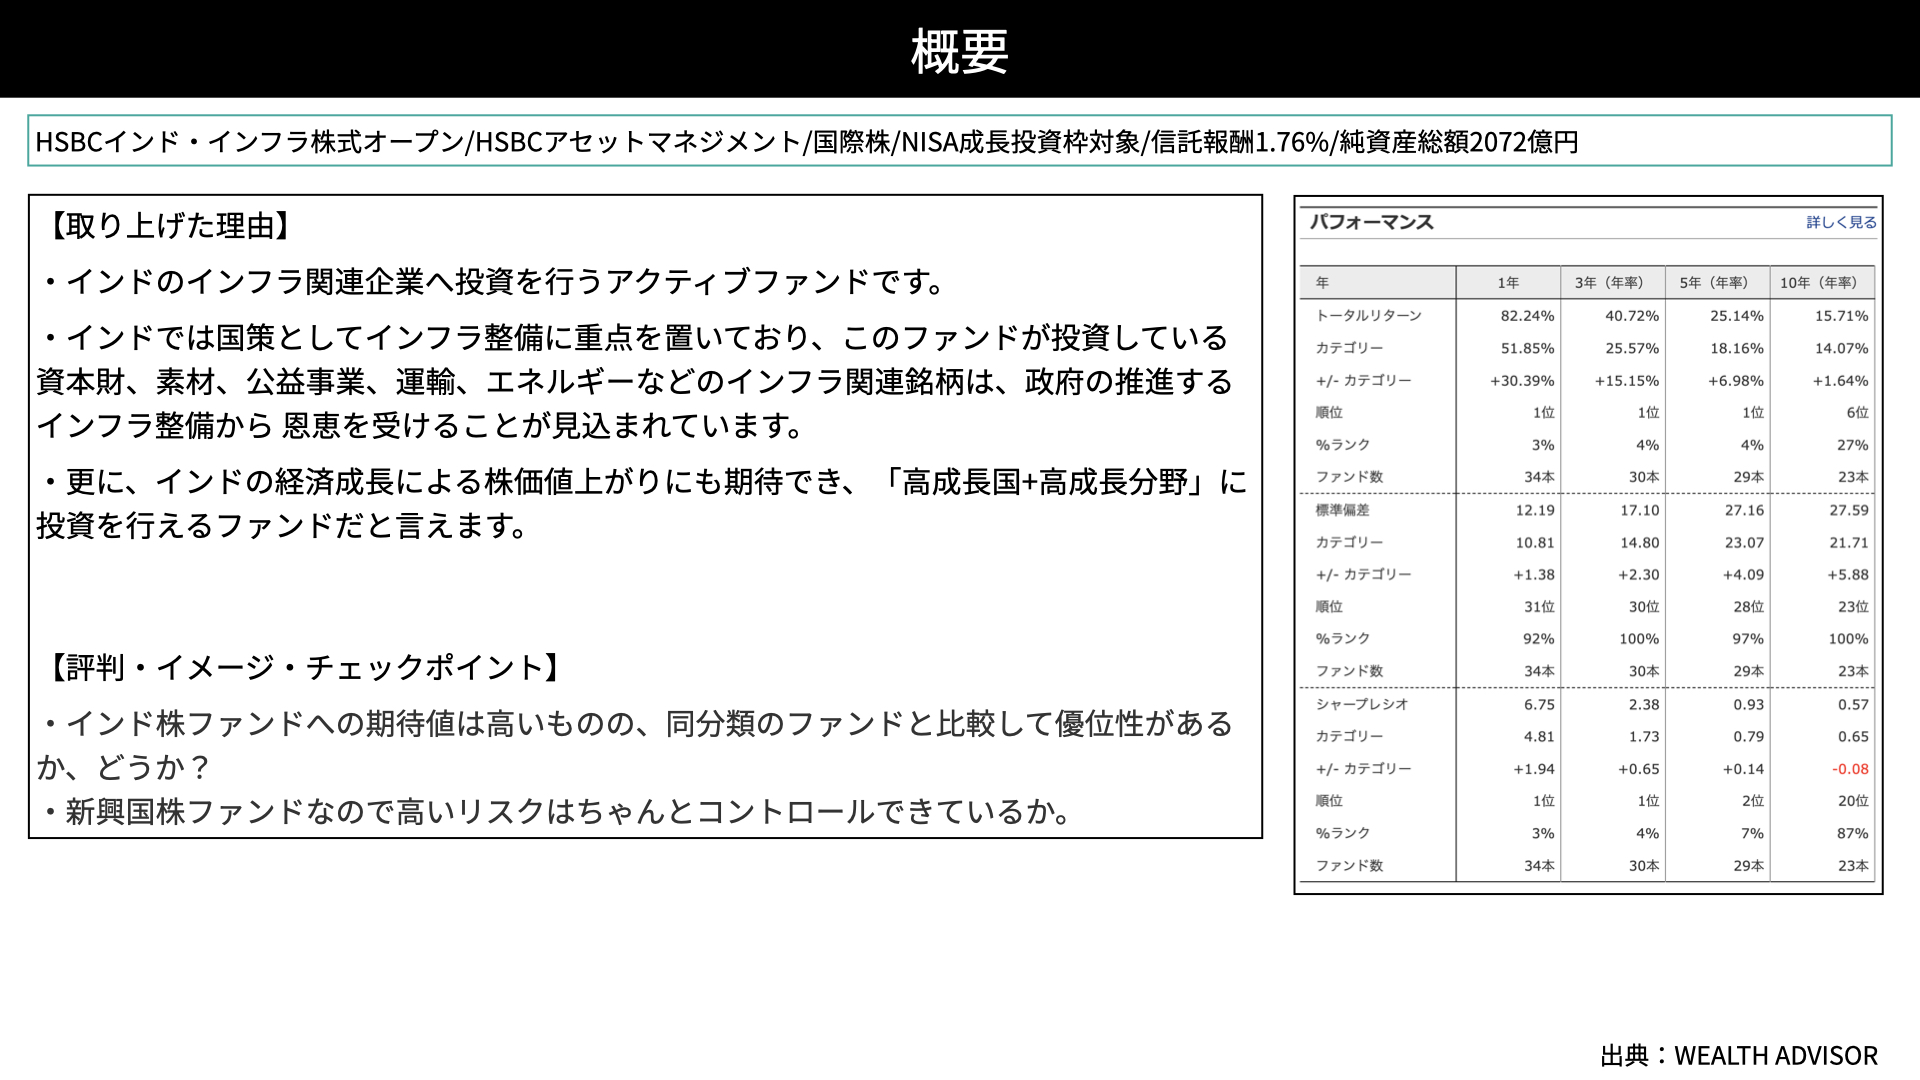Screen dimensions: 1920x1080
Task: Select the 【取り上げた理由】 heading
Action: (169, 226)
